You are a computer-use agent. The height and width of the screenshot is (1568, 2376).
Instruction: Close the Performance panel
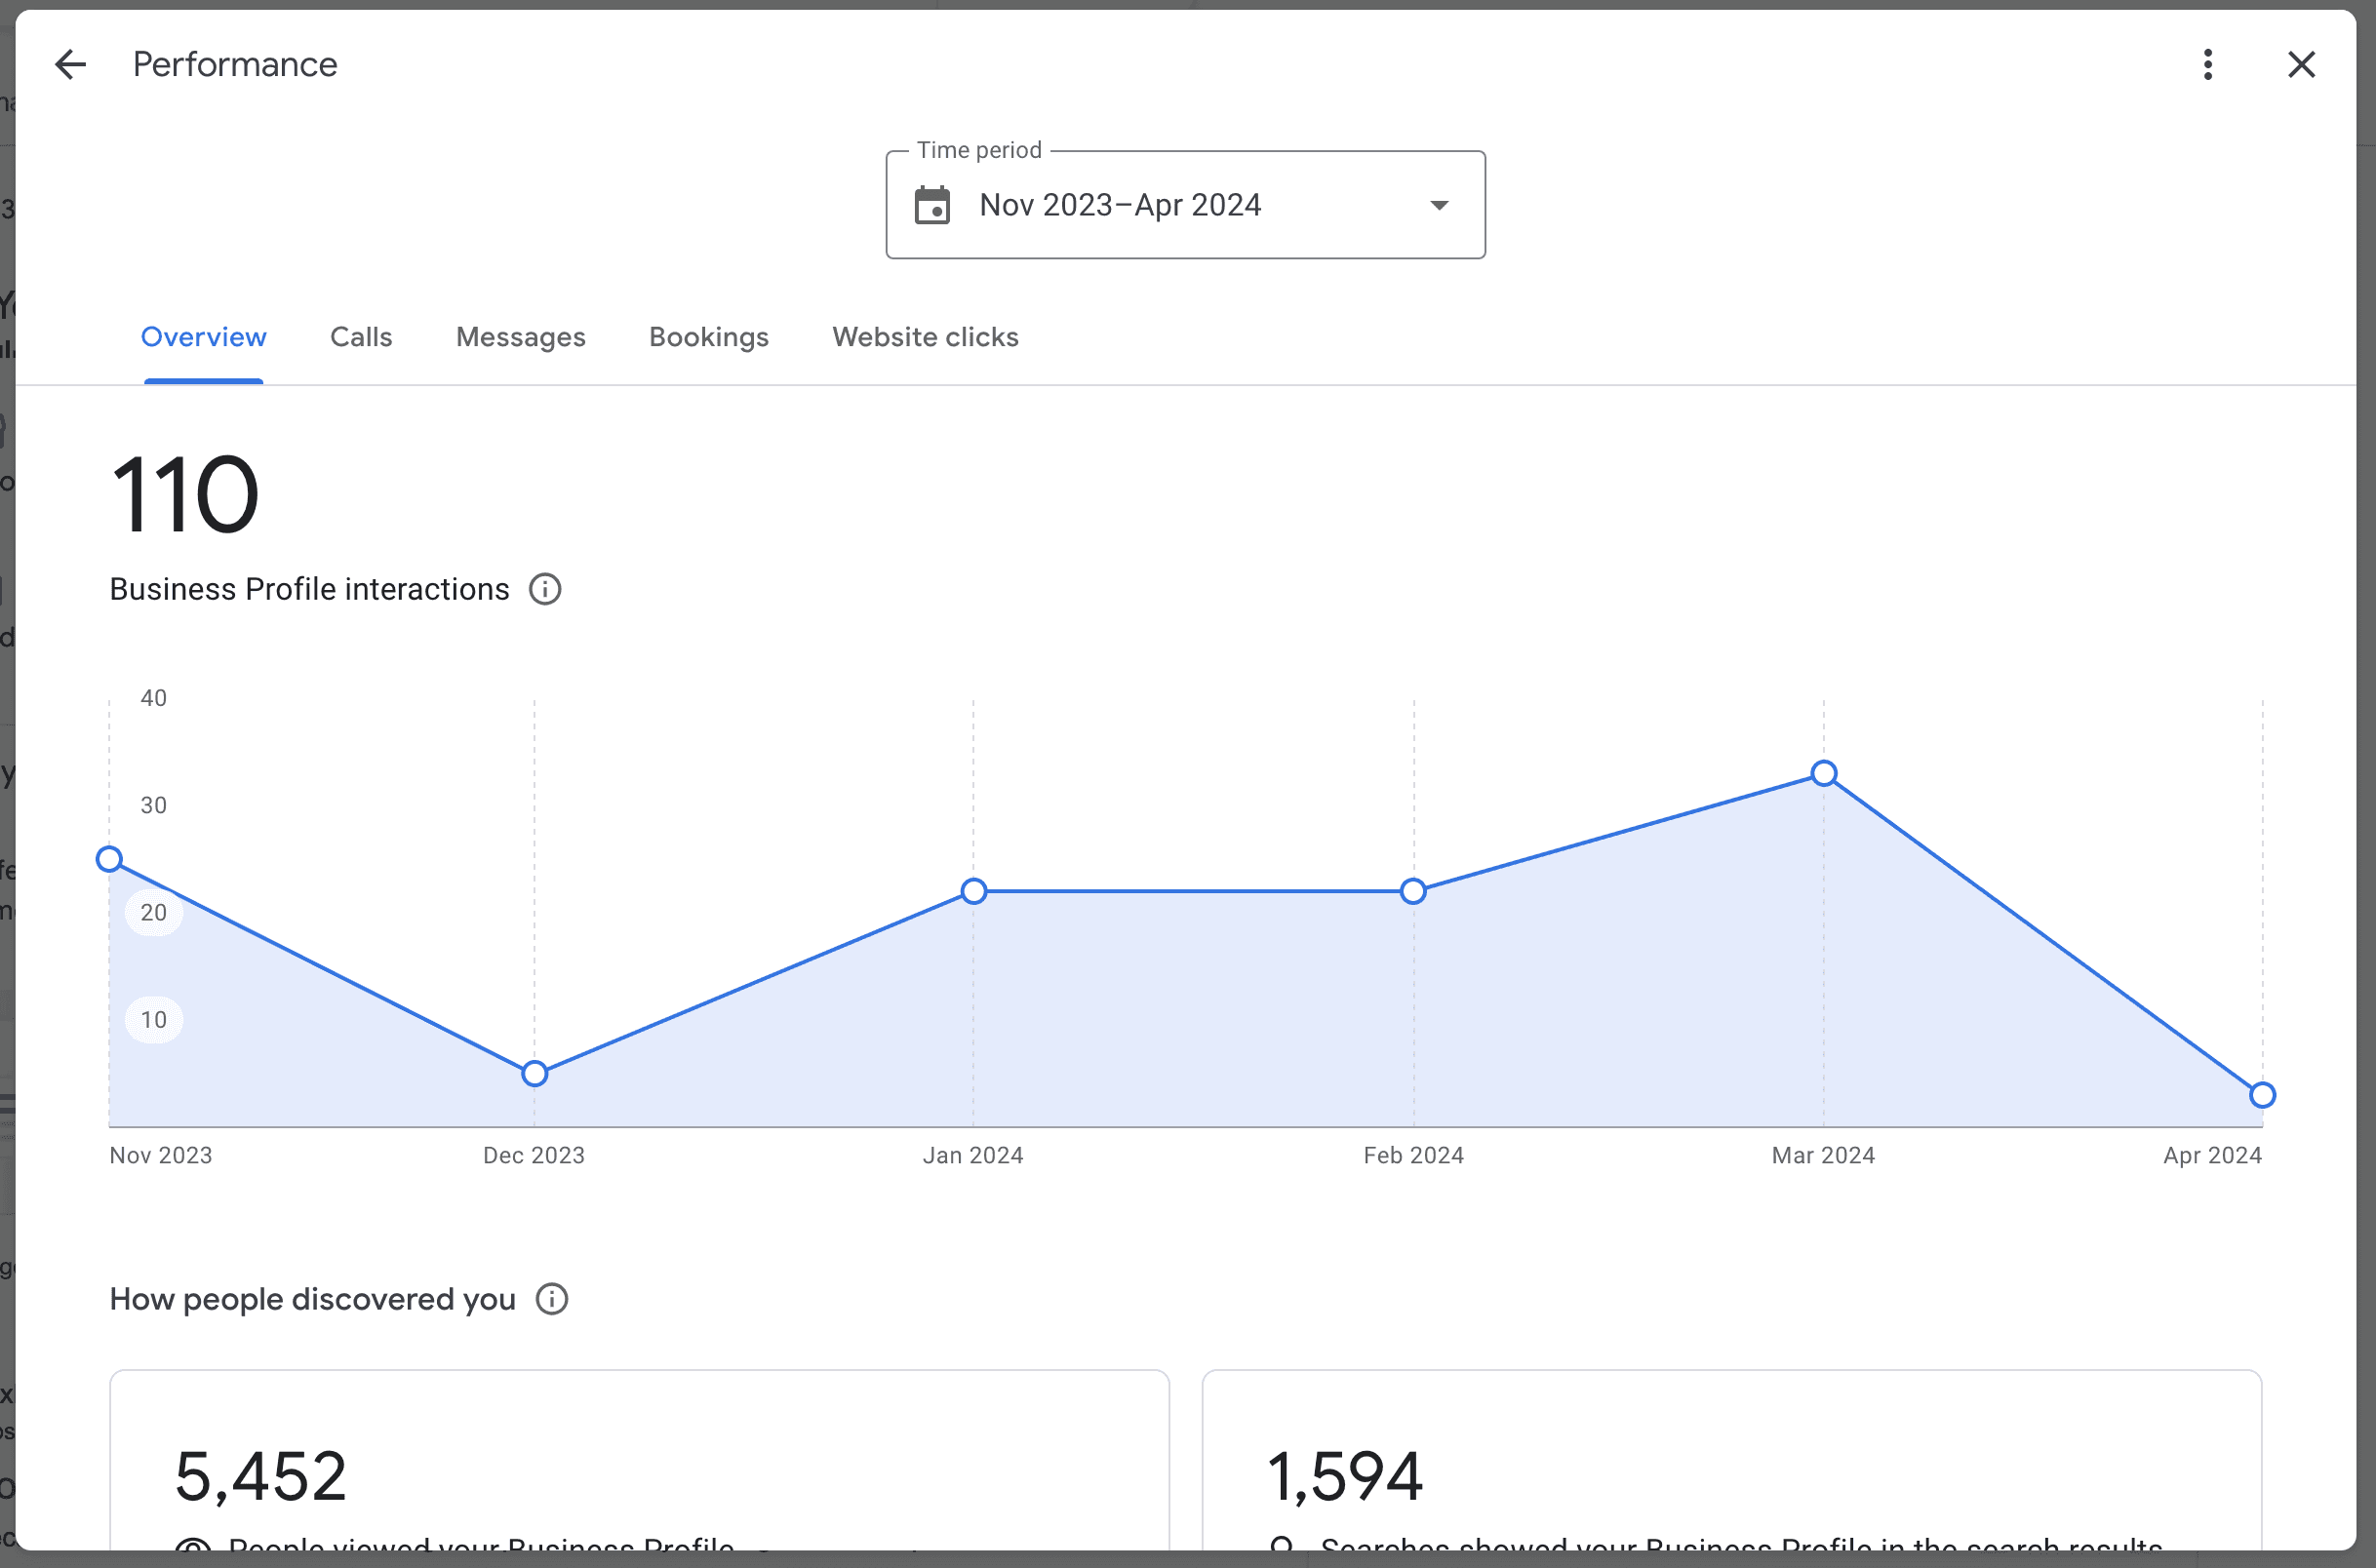pyautogui.click(x=2302, y=63)
